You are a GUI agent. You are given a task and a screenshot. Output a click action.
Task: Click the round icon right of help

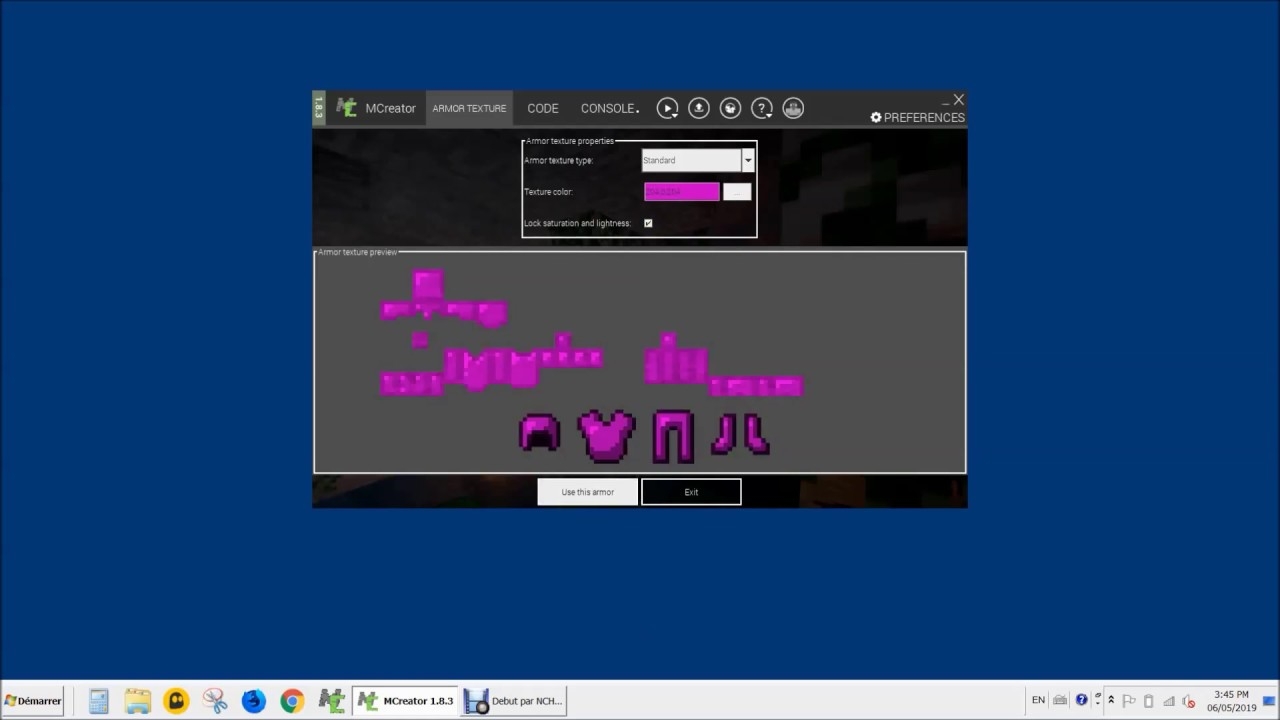point(793,108)
